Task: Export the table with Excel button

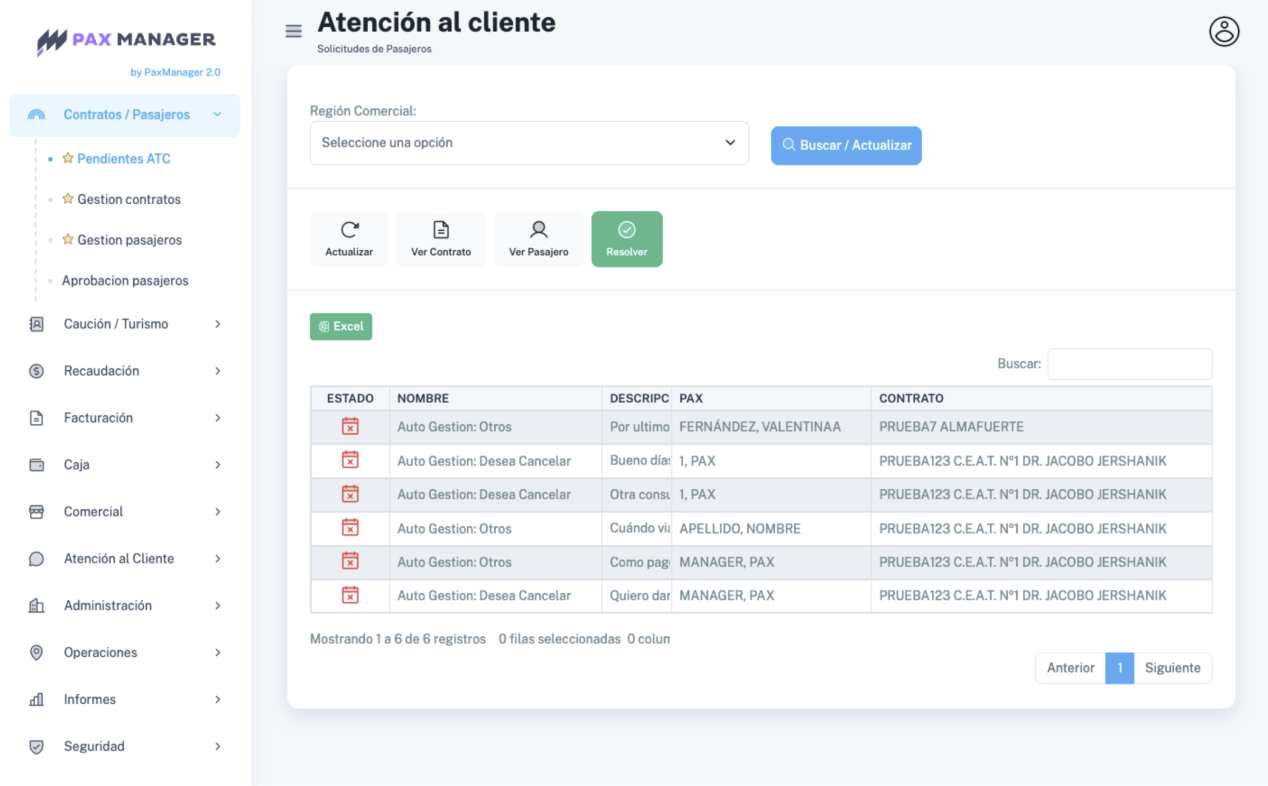Action: [x=341, y=327]
